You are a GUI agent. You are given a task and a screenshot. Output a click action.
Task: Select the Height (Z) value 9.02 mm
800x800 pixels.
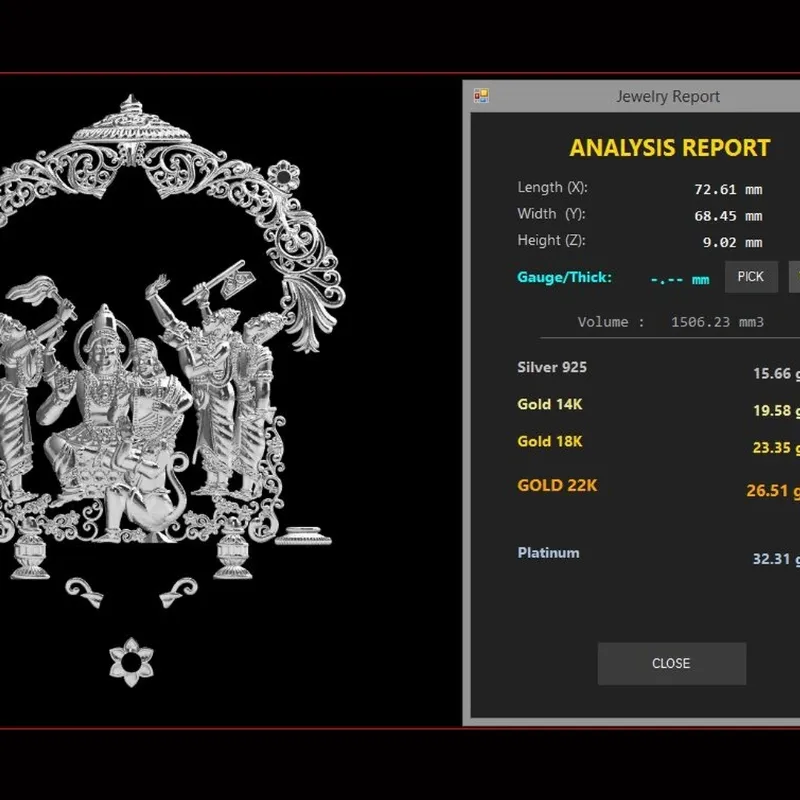tap(732, 242)
